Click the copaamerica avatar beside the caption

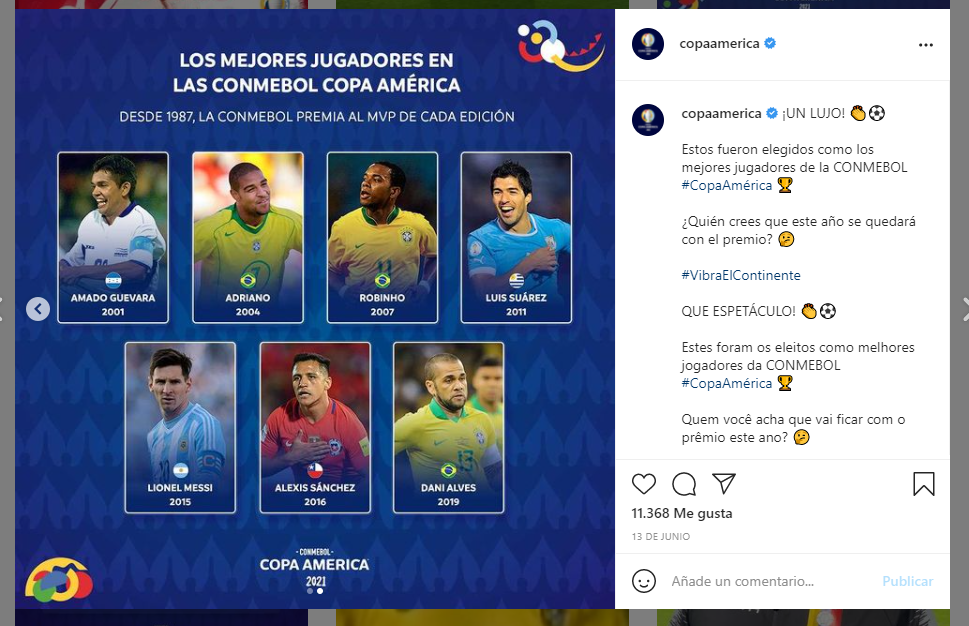coord(648,119)
